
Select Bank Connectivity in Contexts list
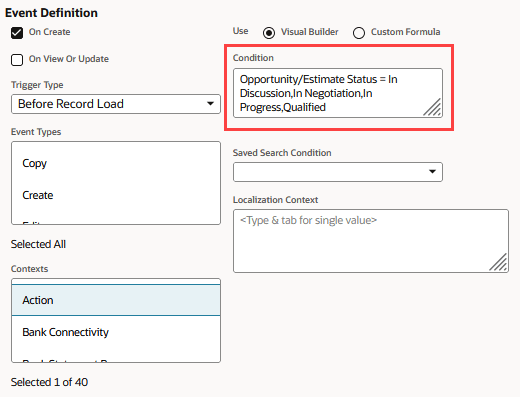116,332
